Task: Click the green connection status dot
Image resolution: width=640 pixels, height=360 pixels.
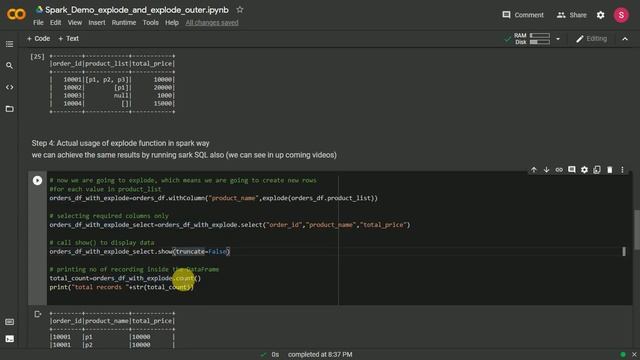Action: [622, 354]
